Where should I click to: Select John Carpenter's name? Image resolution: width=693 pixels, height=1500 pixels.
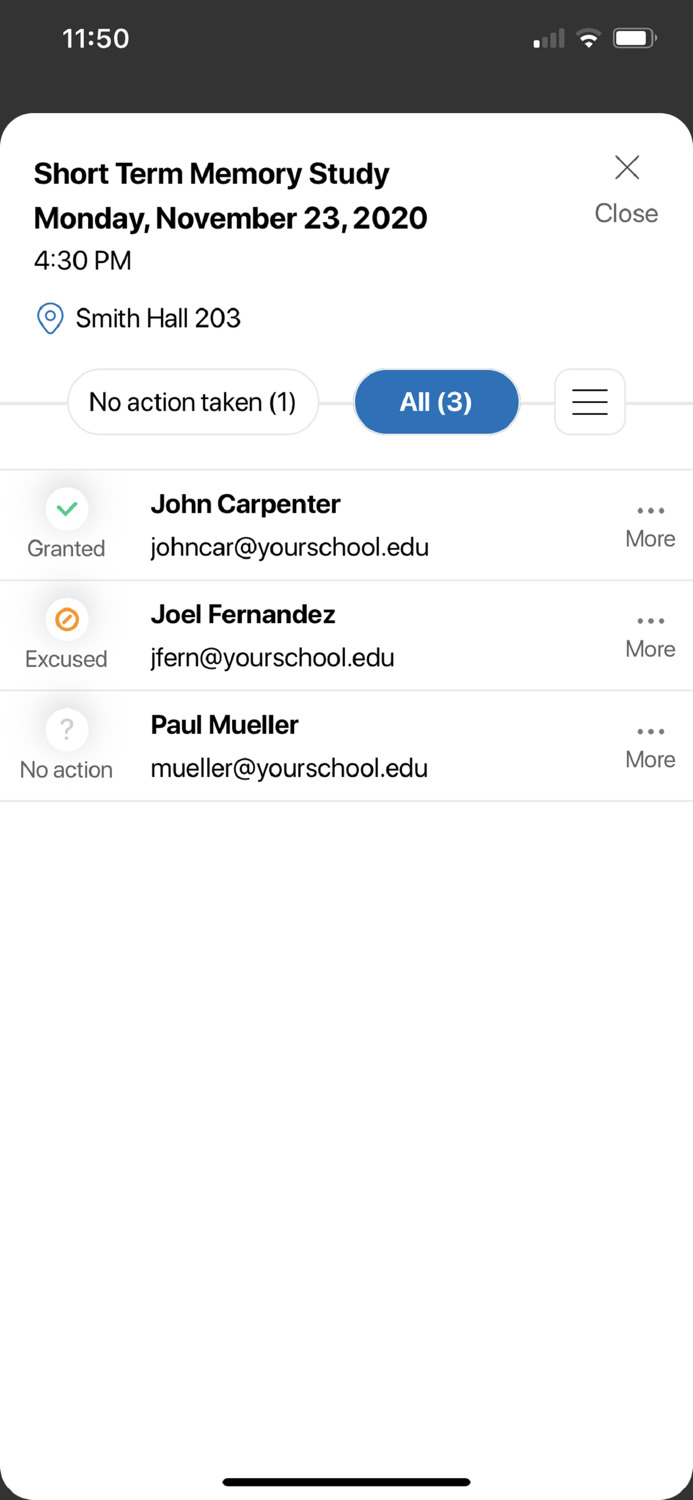(245, 505)
